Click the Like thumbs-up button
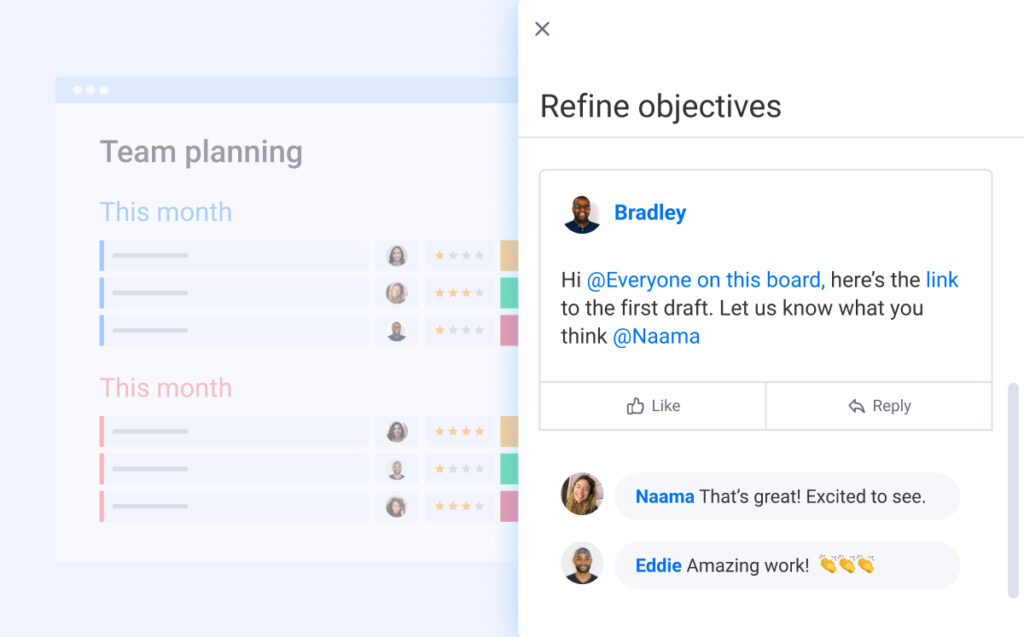Image resolution: width=1024 pixels, height=637 pixels. (652, 406)
